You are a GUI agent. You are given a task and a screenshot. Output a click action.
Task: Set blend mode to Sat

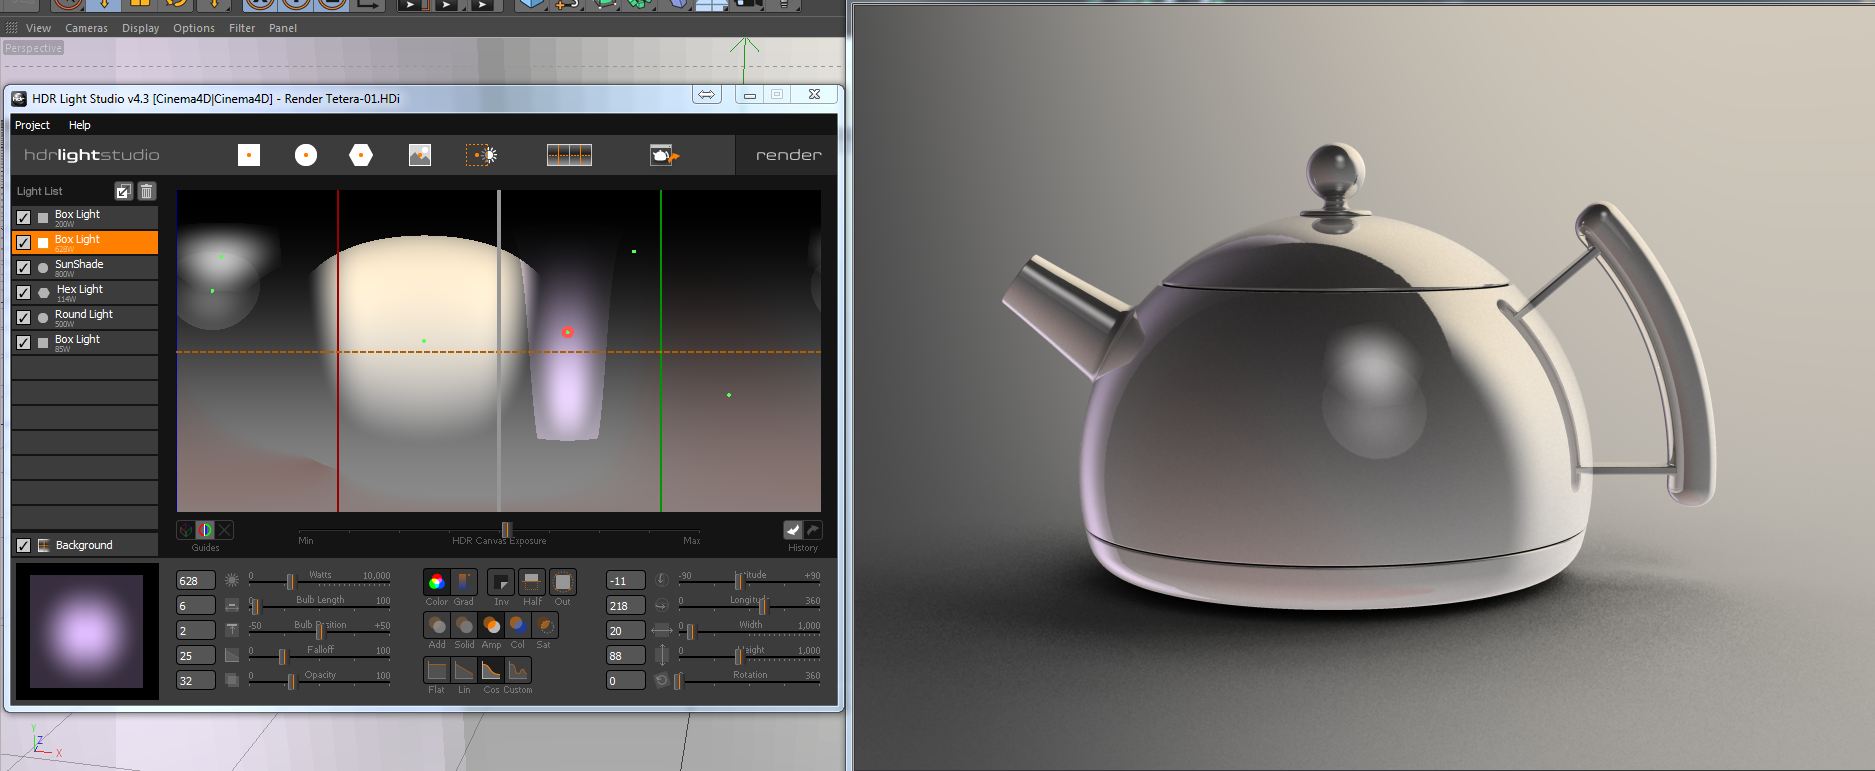tap(545, 626)
